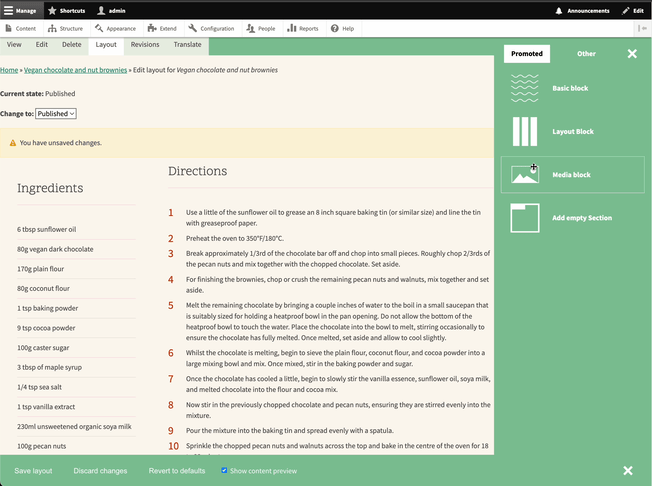This screenshot has height=486, width=652.
Task: Close the block sidebar with X
Action: click(x=632, y=54)
